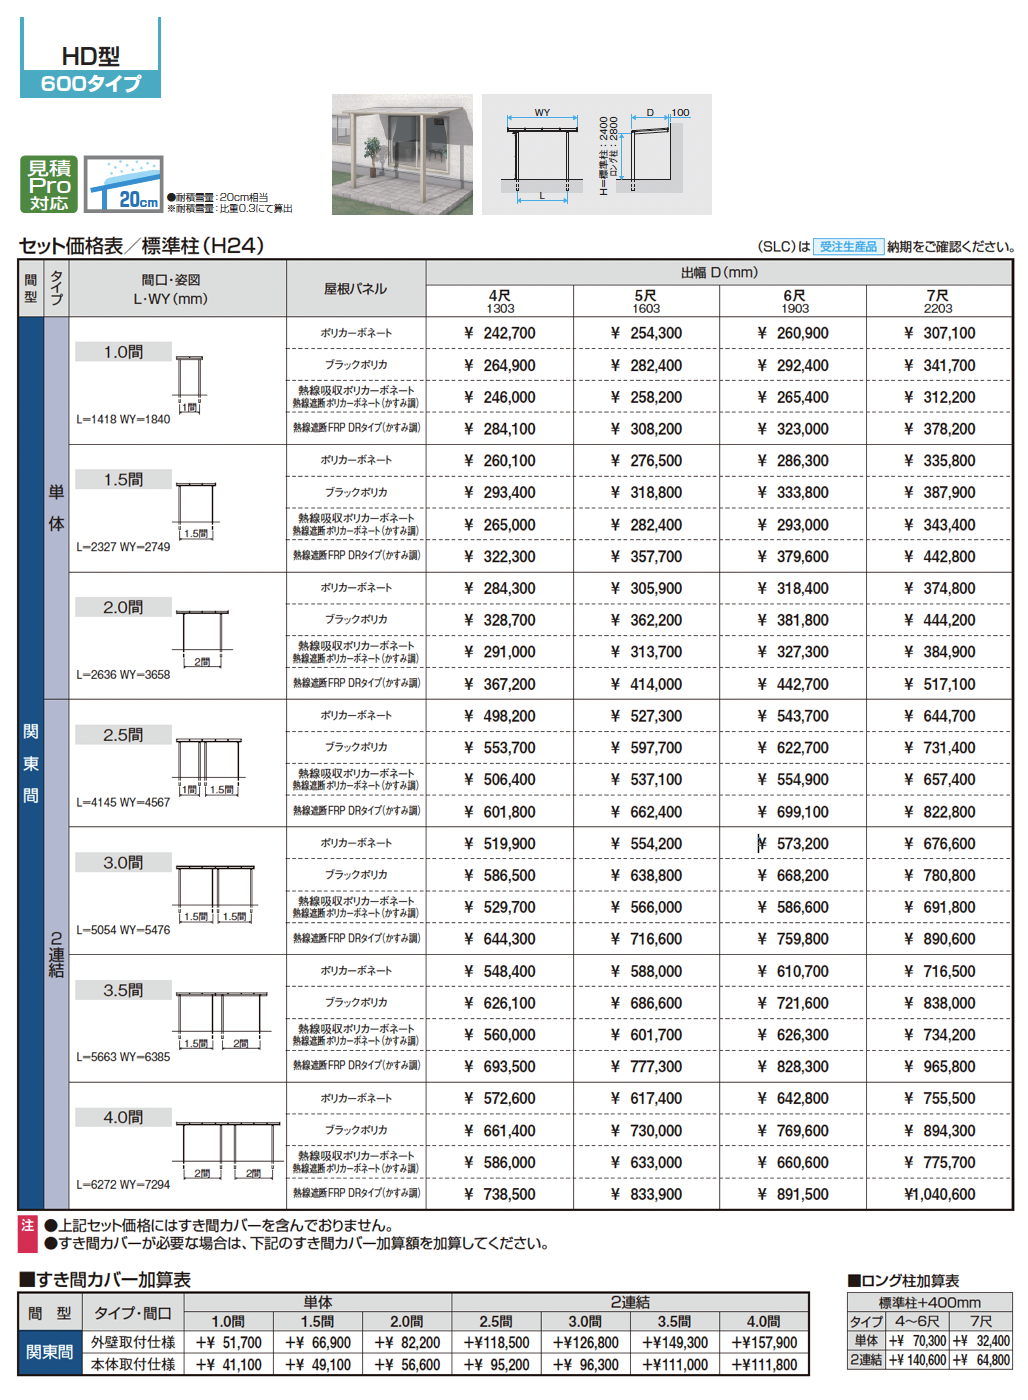Select the price ¥ 822,800
Screen dimensions: 1028x1400
point(939,812)
